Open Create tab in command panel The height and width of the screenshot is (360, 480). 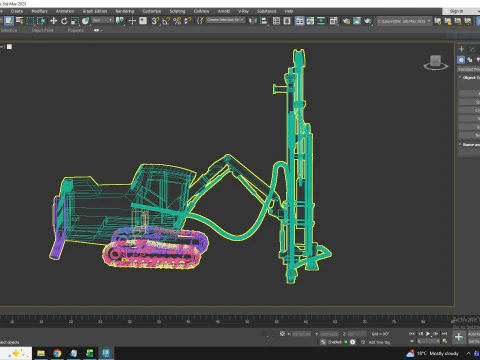coord(461,49)
